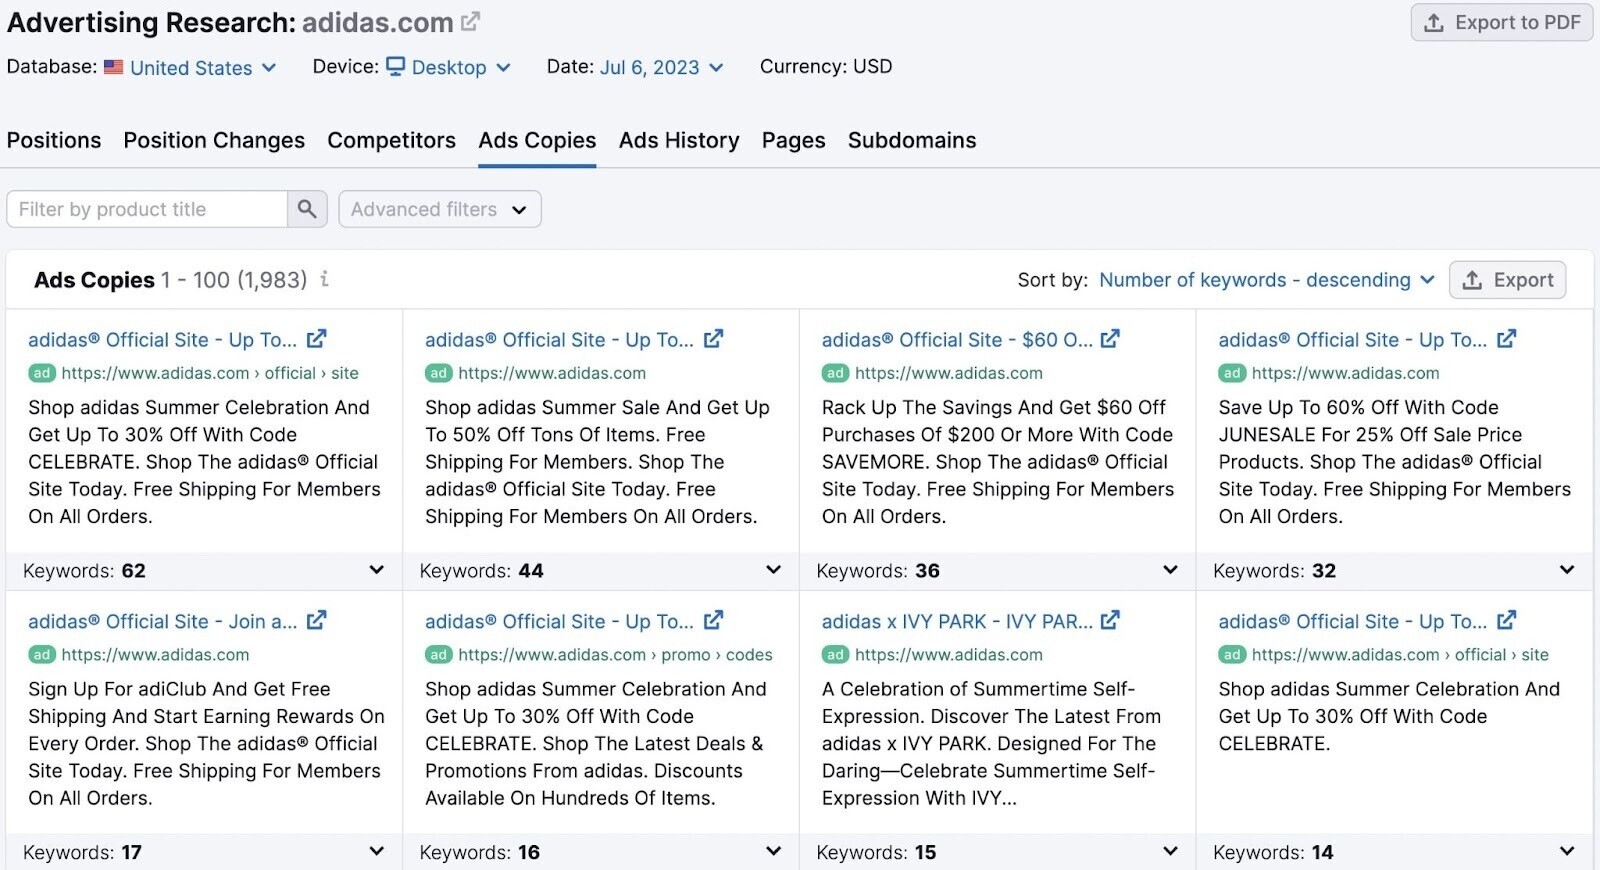Open the first ad title with 62 keywords

(x=162, y=340)
